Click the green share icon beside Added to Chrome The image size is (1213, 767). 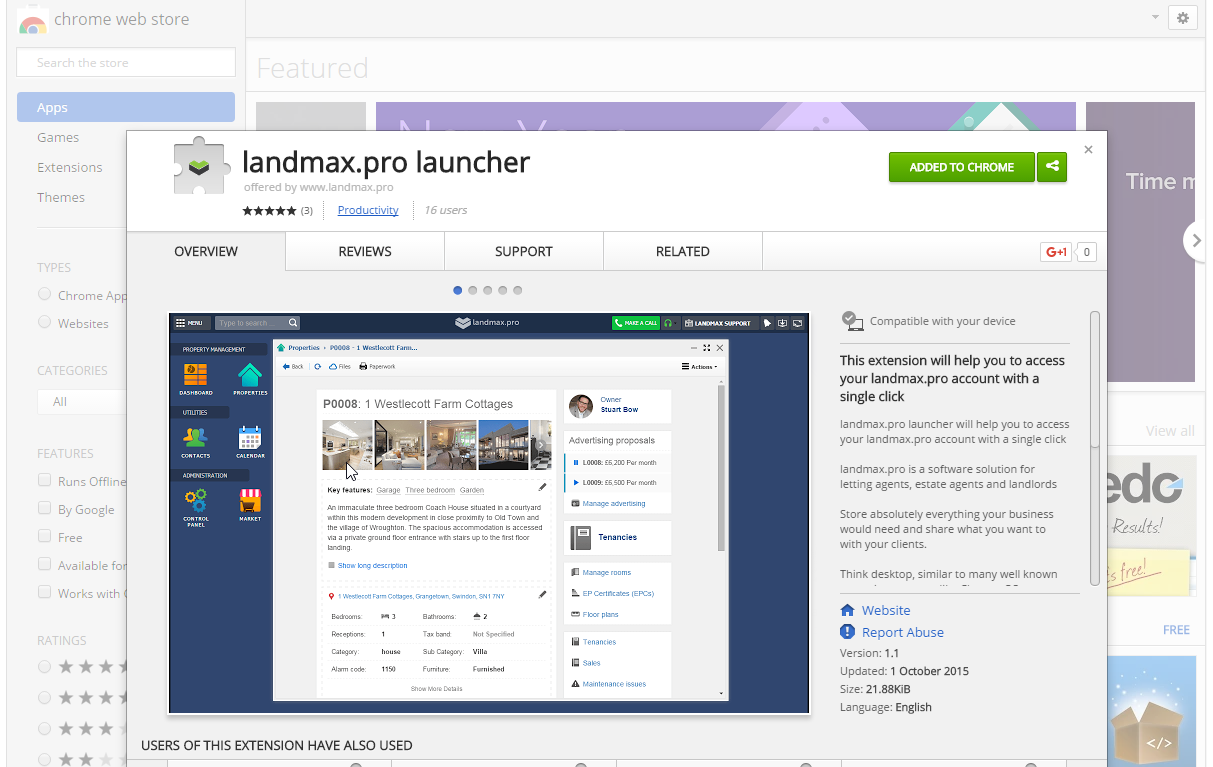tap(1052, 167)
